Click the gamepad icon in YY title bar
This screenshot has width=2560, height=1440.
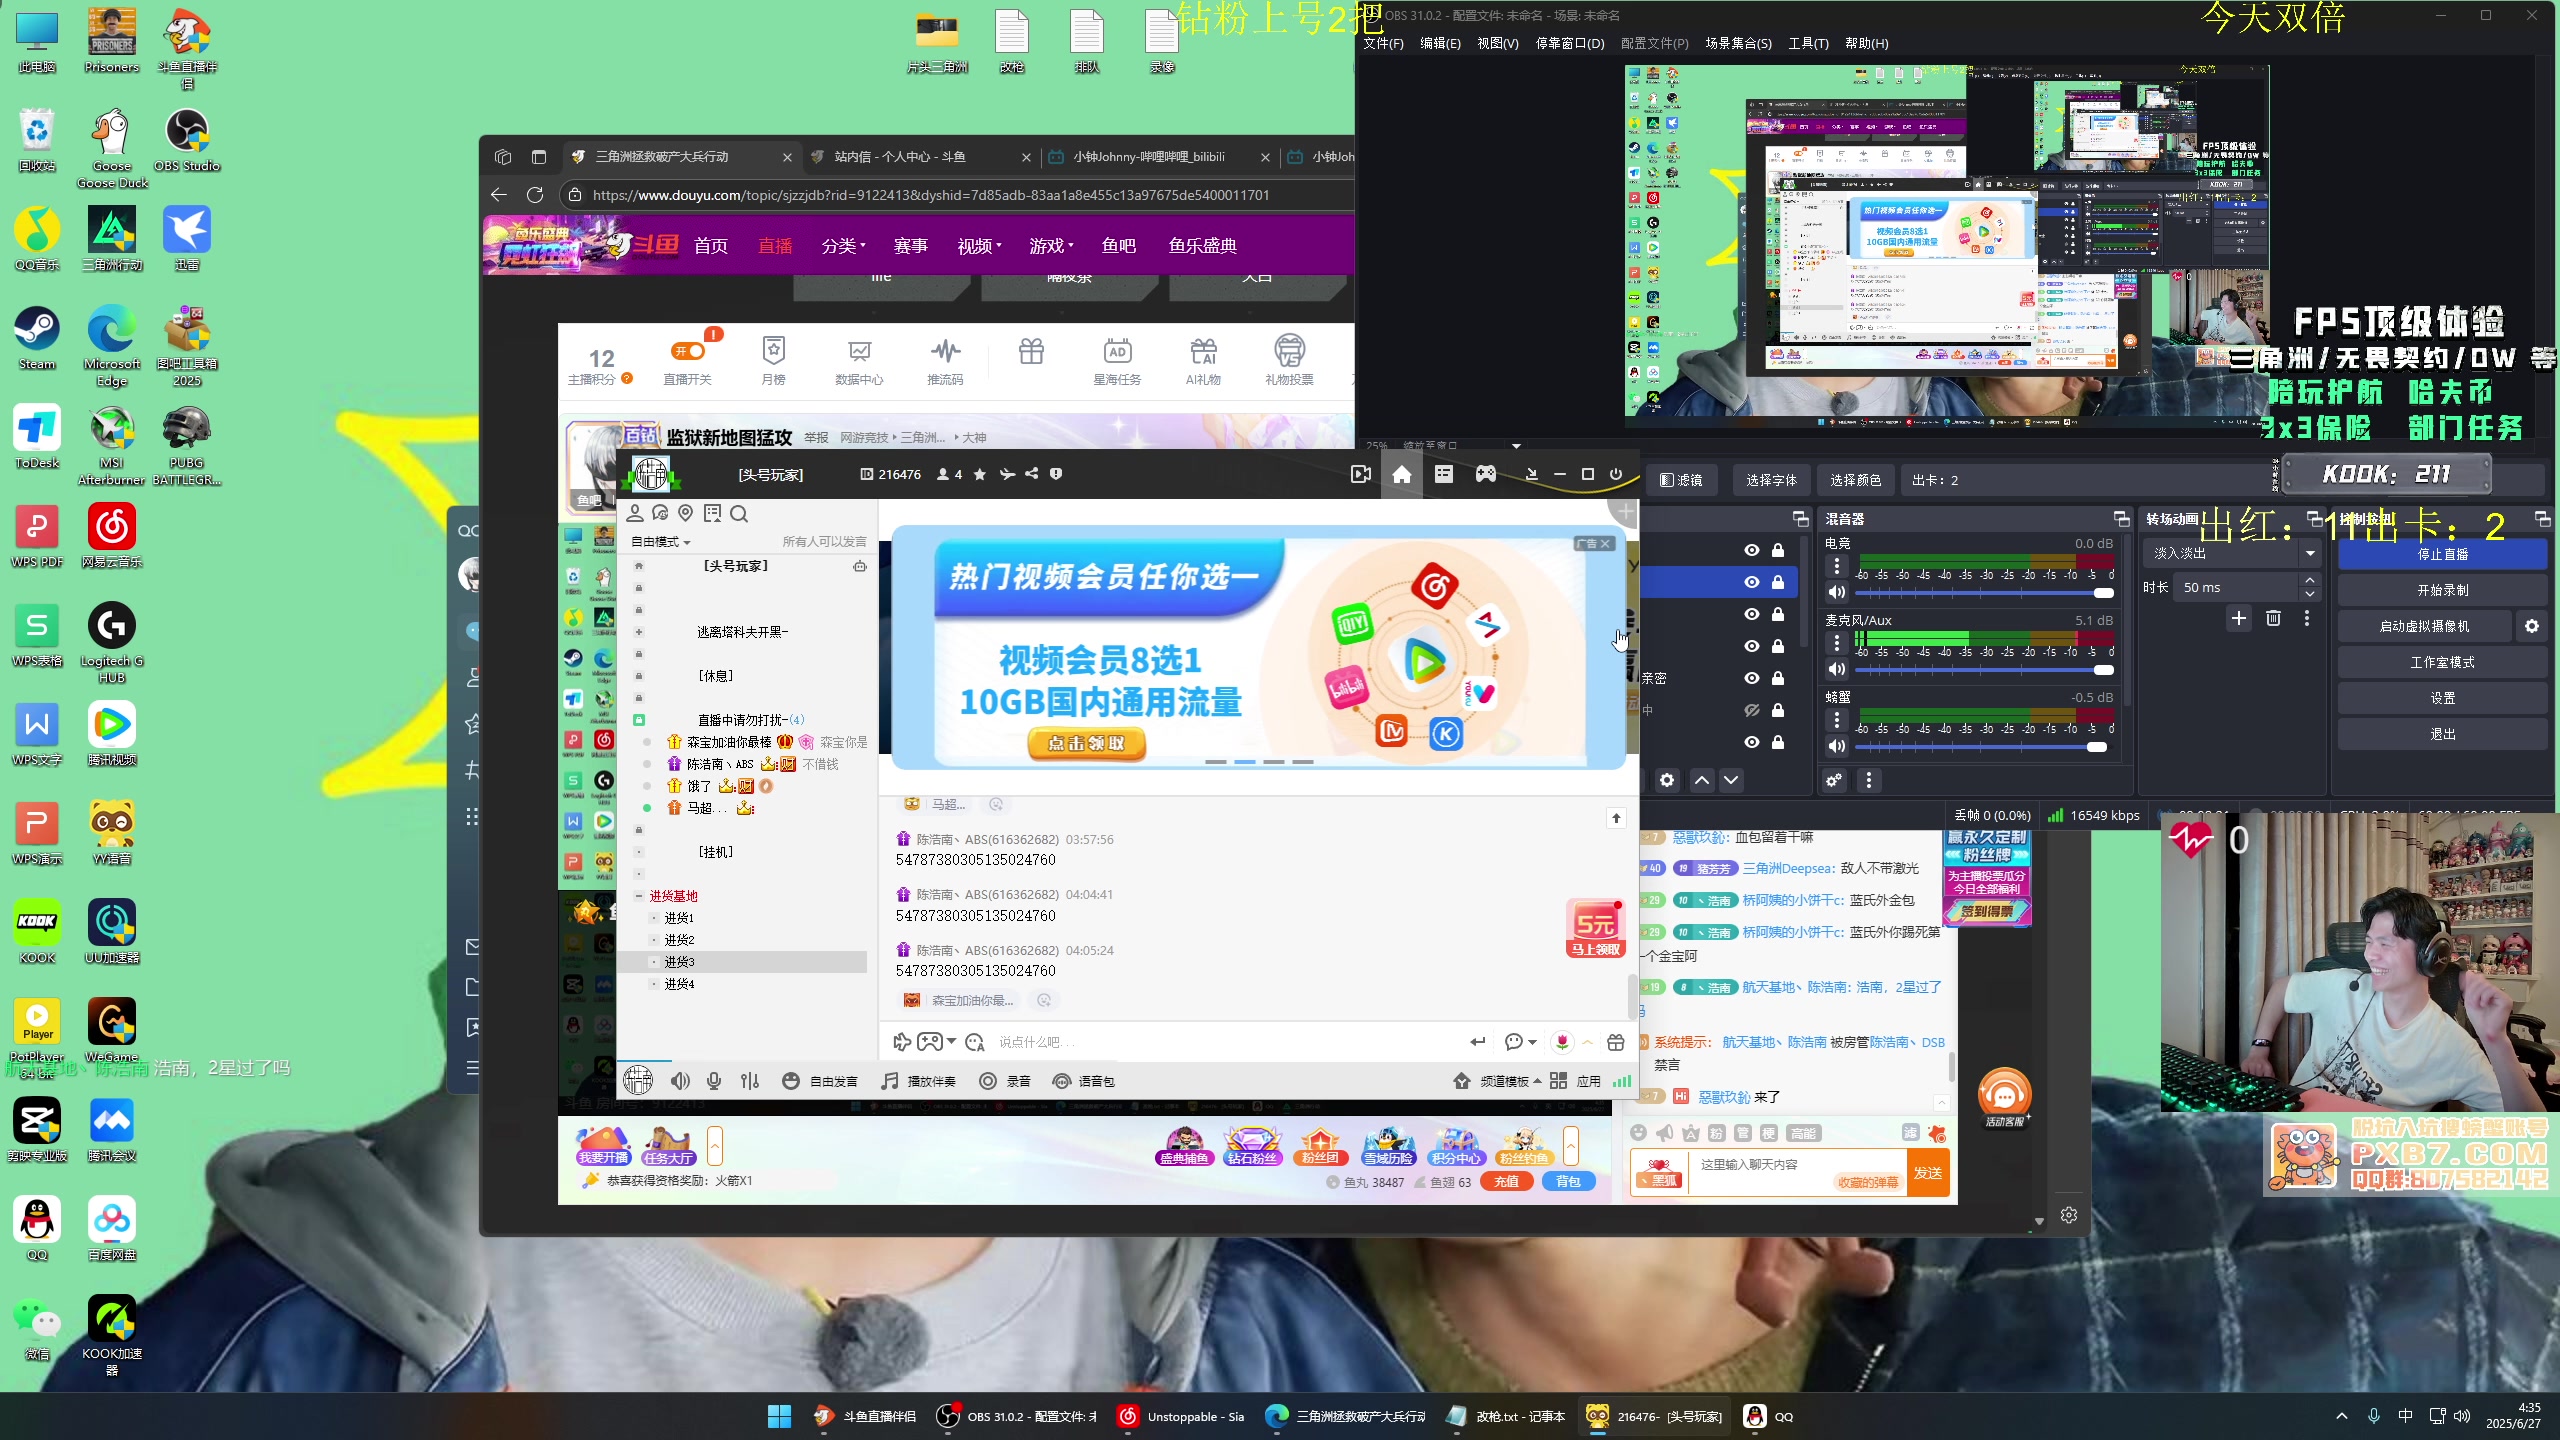tap(1486, 474)
